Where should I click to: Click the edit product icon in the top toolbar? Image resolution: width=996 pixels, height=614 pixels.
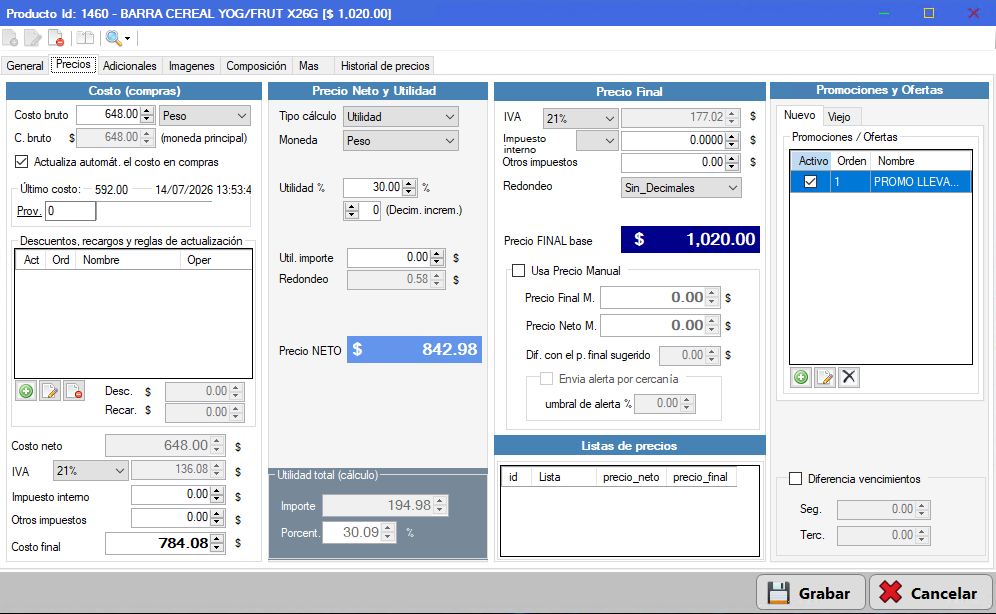pos(32,39)
